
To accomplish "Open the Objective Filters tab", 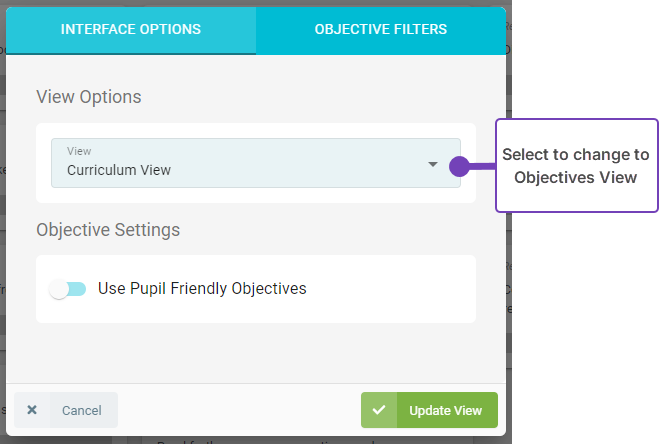I will tap(380, 29).
